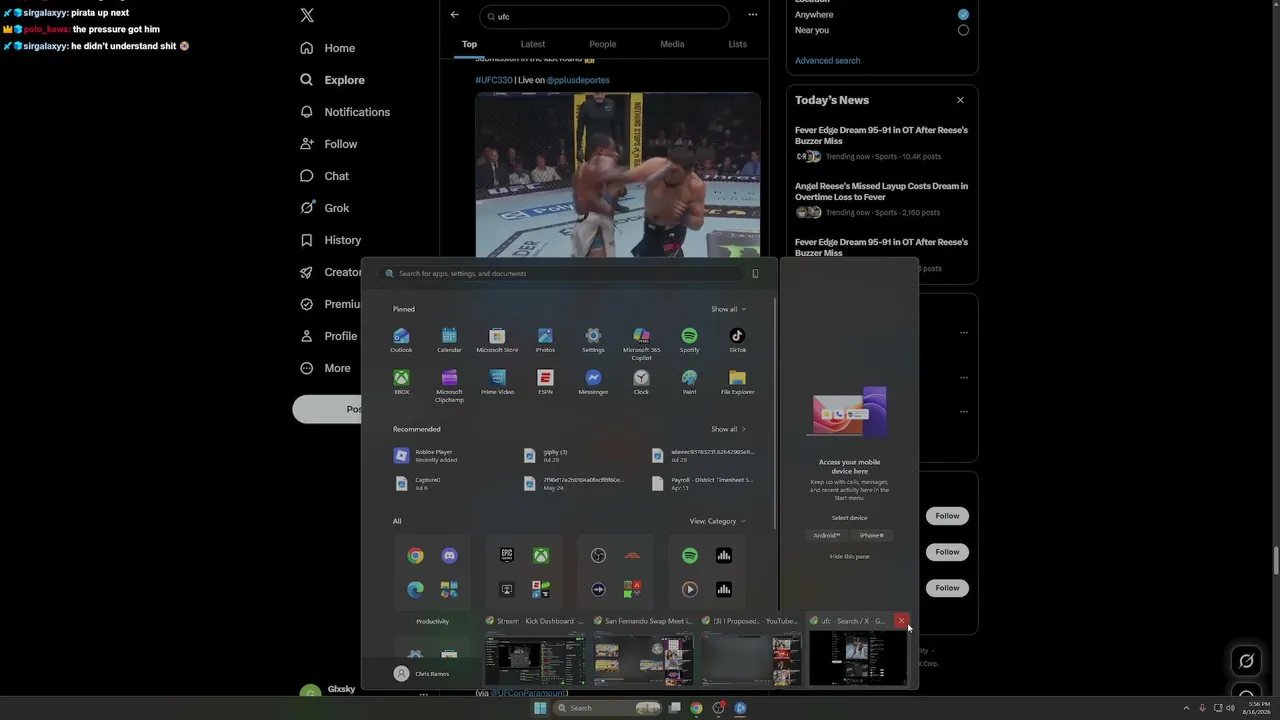Launch Paint from pinned apps

point(689,382)
